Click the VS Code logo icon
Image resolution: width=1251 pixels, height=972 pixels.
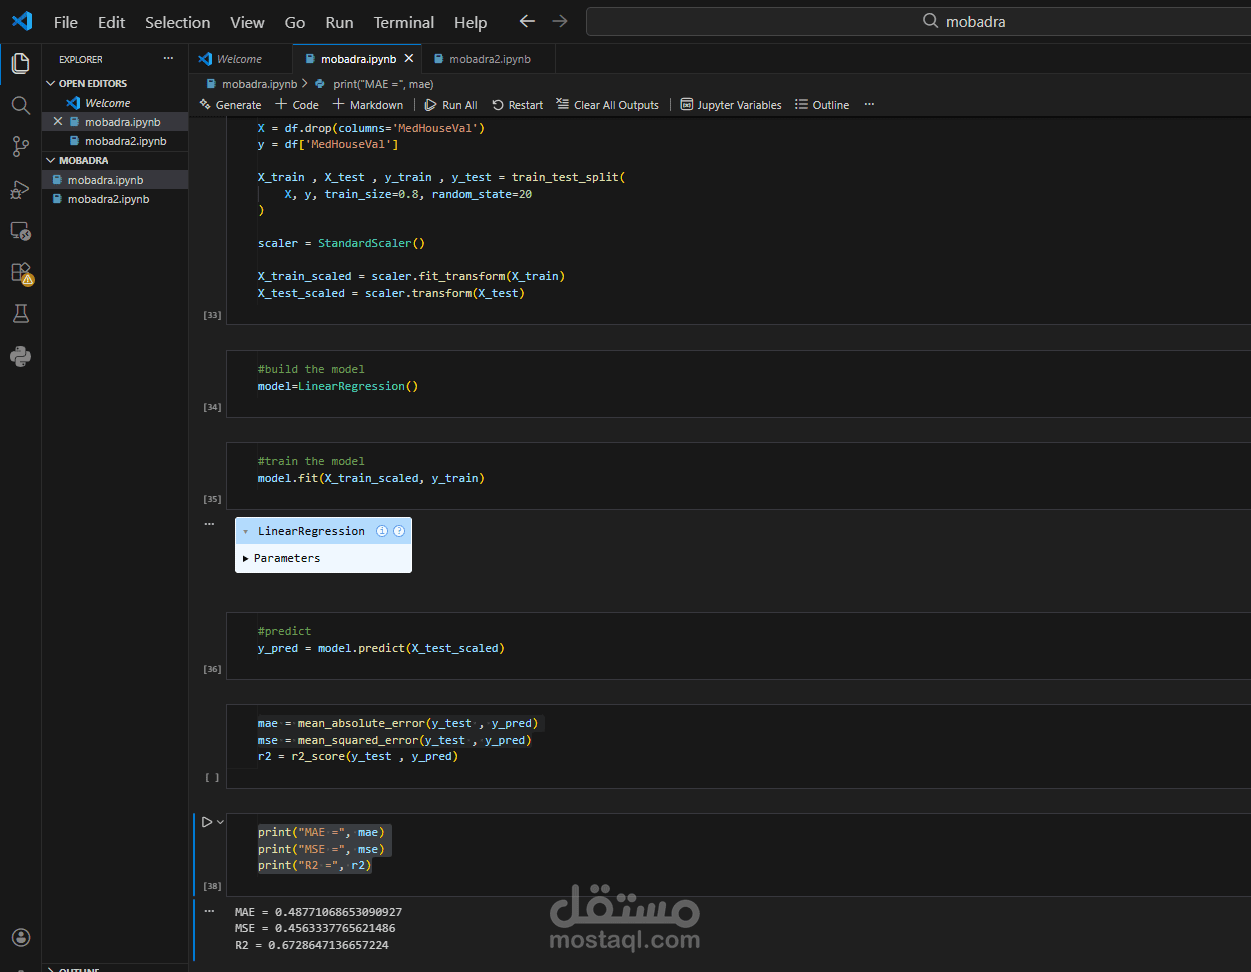pyautogui.click(x=21, y=21)
